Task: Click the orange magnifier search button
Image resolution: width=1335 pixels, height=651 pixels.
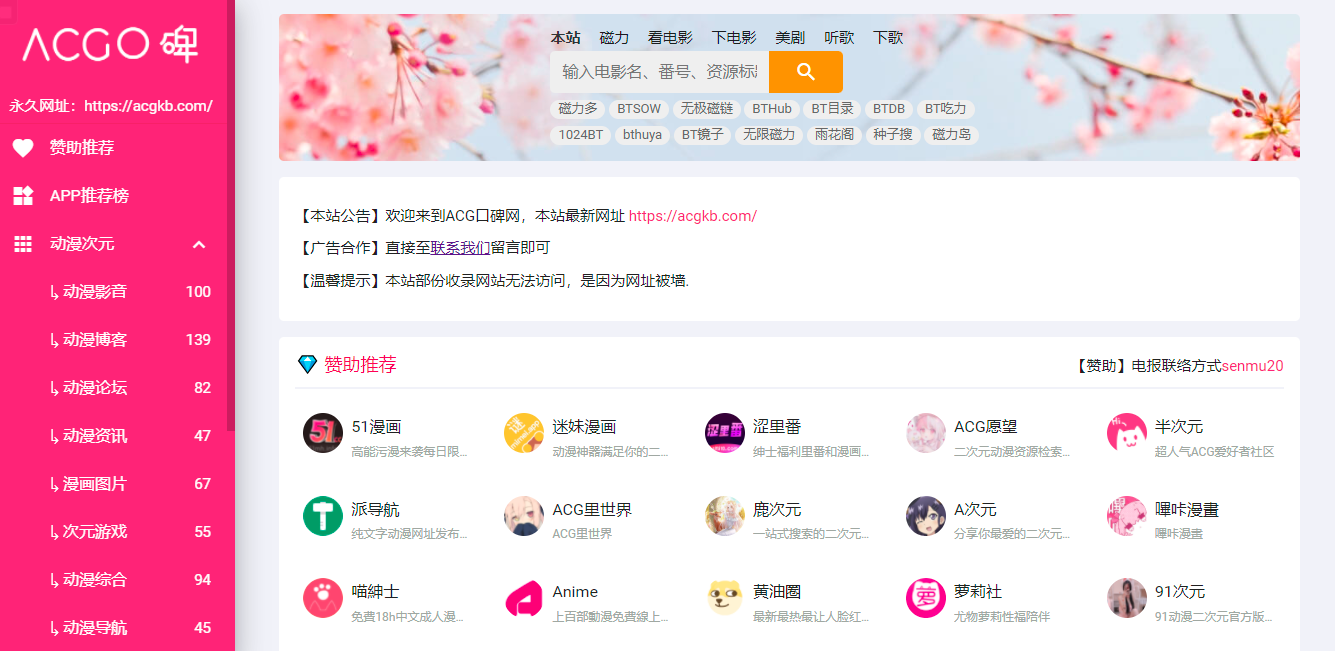Action: [806, 72]
